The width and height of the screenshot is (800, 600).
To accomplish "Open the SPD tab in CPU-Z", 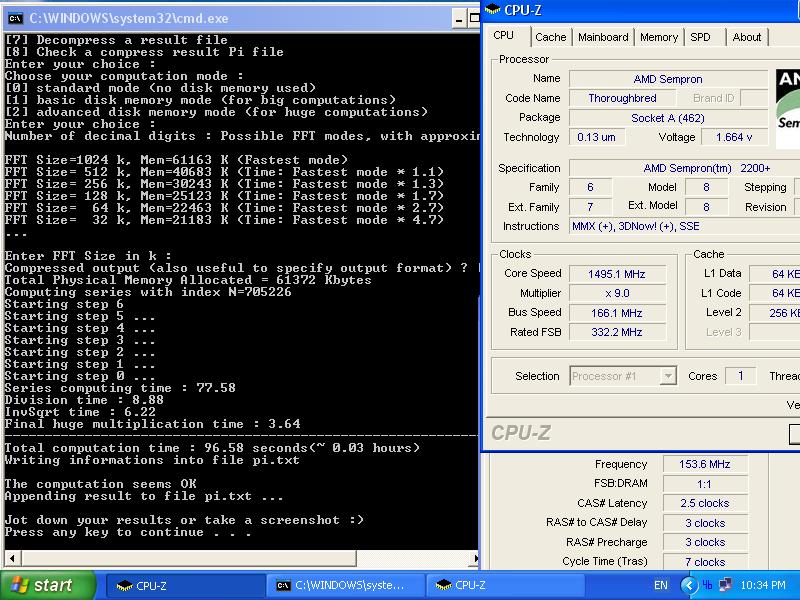I will [x=701, y=37].
